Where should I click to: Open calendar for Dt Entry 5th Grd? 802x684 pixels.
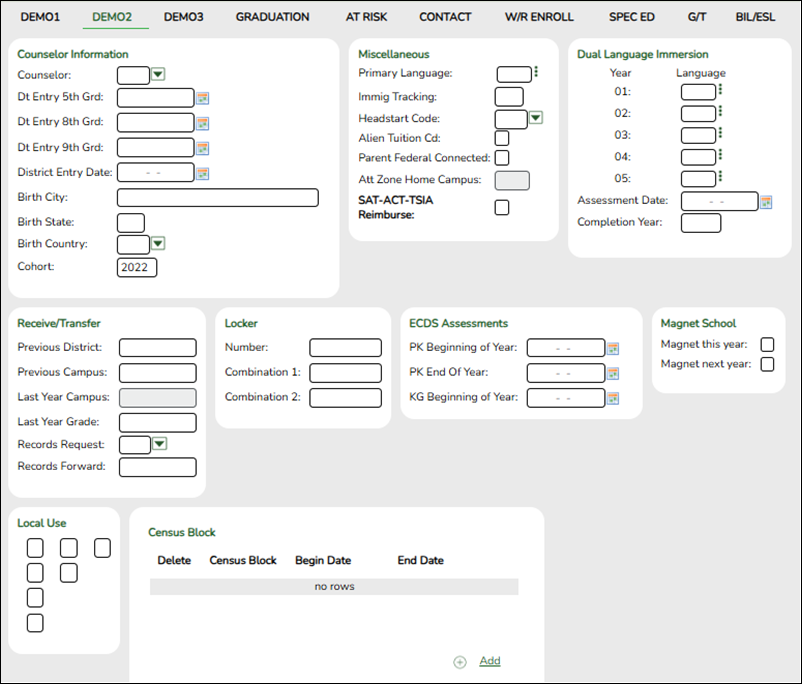pos(203,98)
